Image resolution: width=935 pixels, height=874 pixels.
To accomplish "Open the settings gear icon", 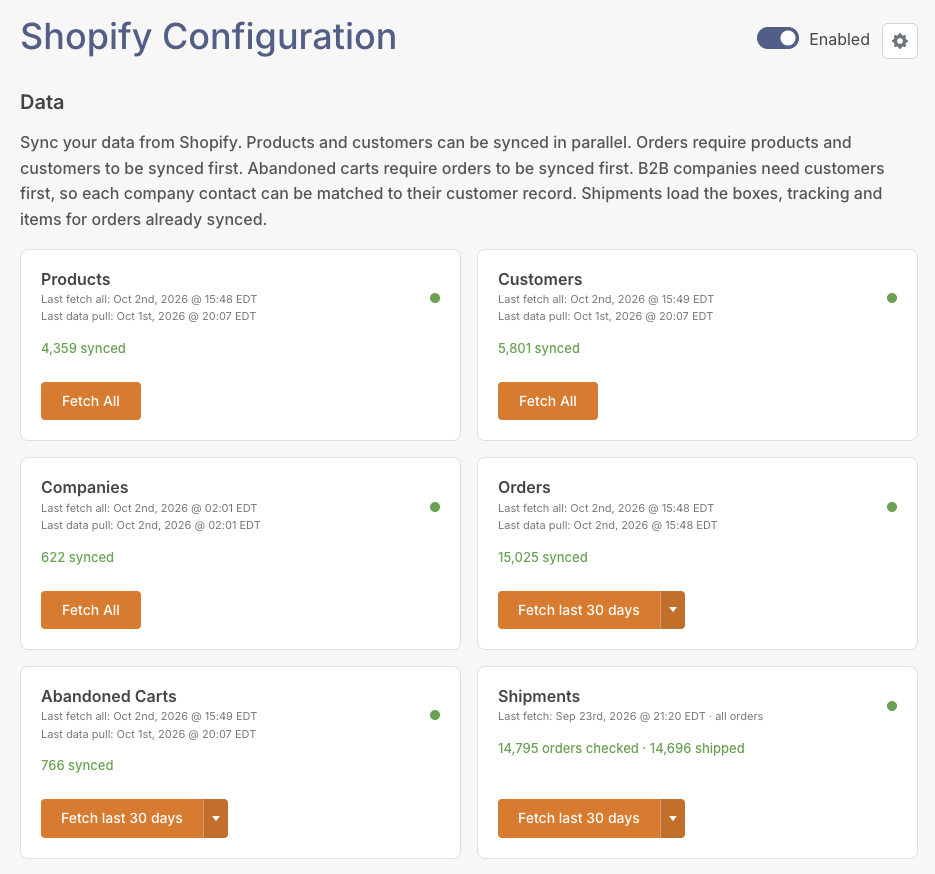I will [899, 41].
